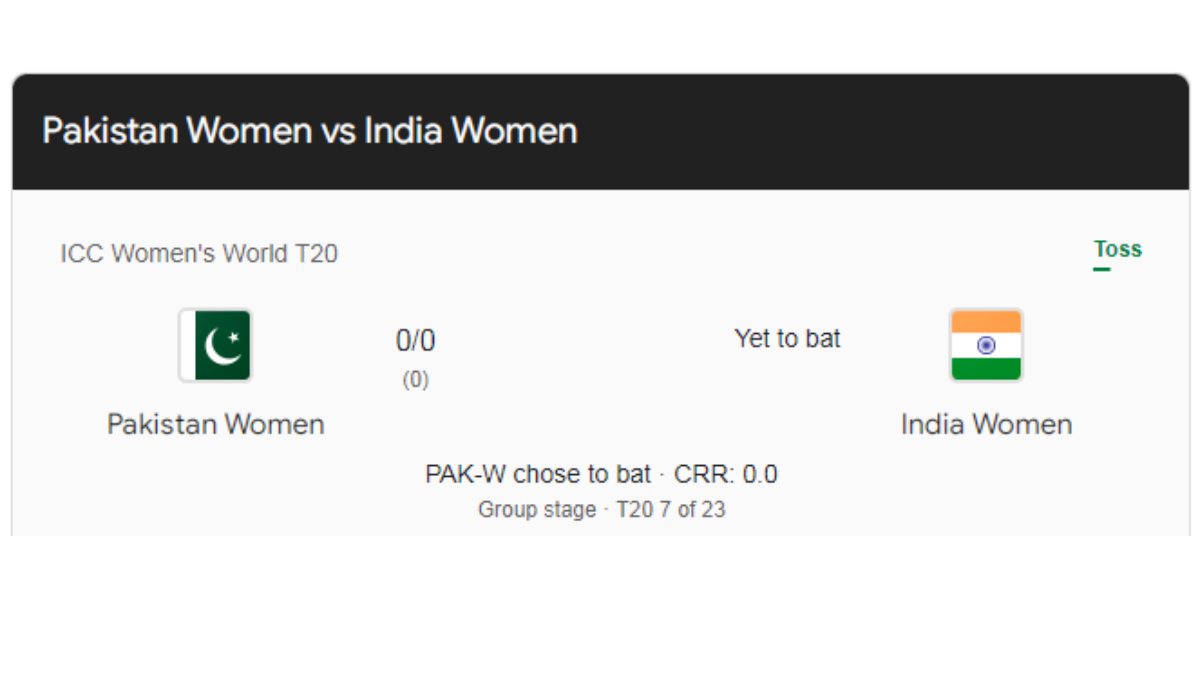The height and width of the screenshot is (675, 1200).
Task: Click the 'Group stage' label
Action: click(537, 509)
